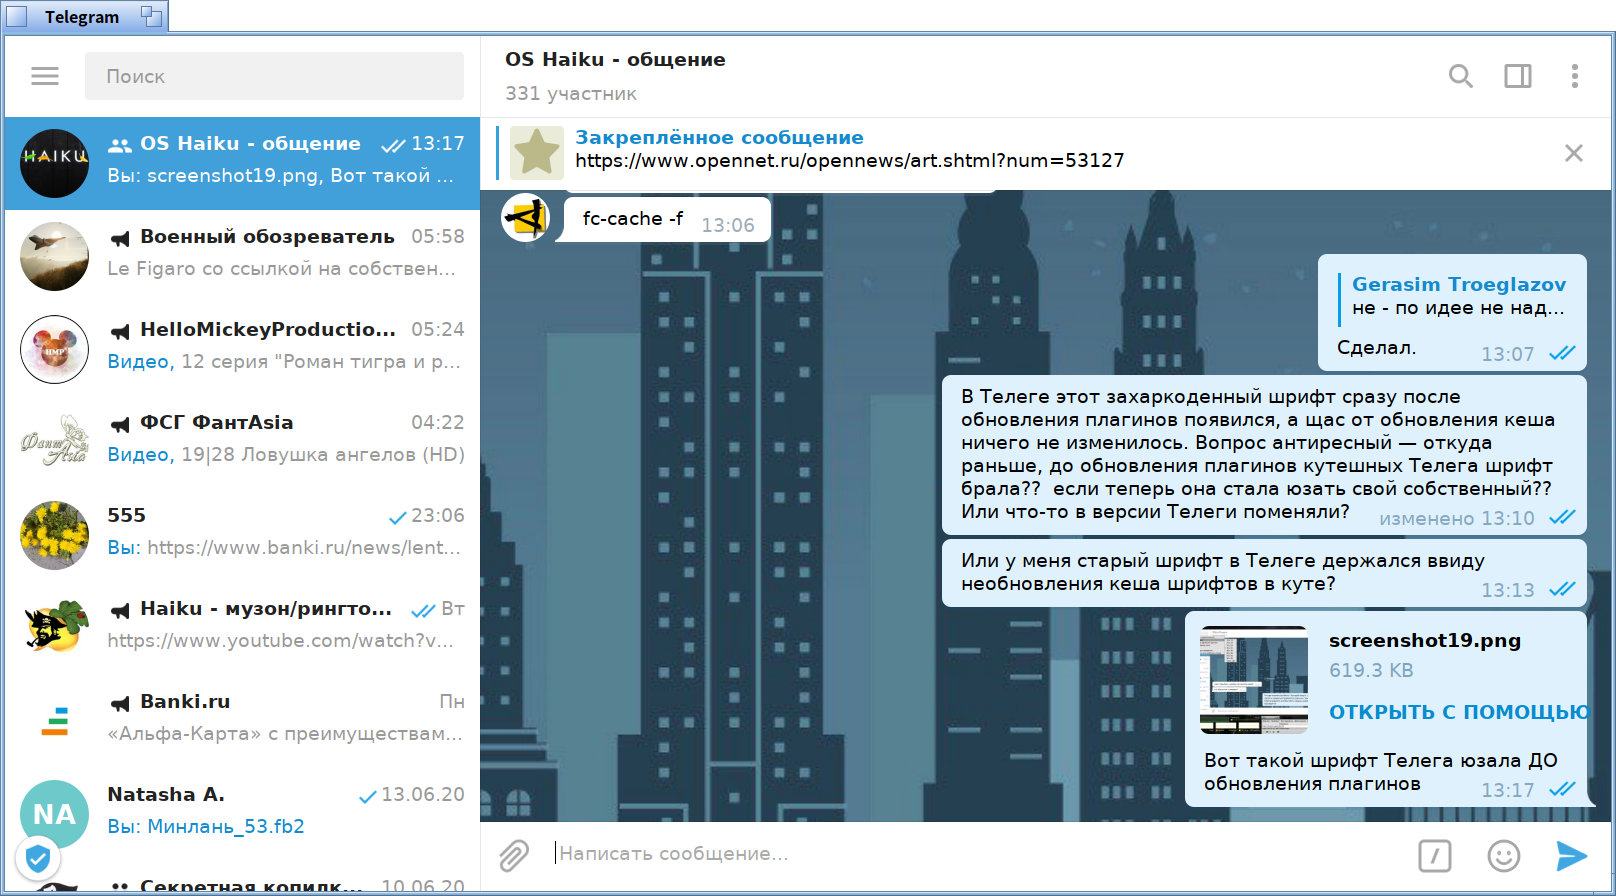Viewport: 1616px width, 896px height.
Task: Open the Военный обозреватель channel
Action: click(242, 256)
